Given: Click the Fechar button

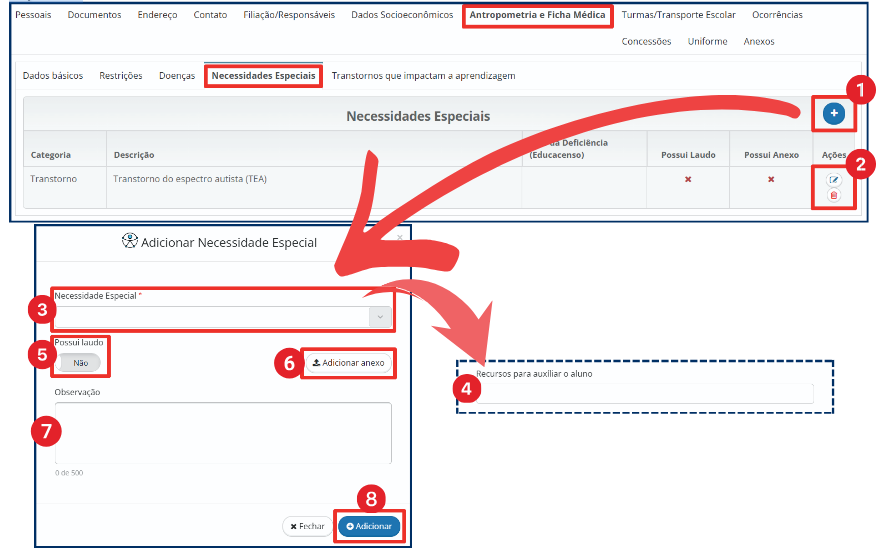Looking at the screenshot, I should pos(306,526).
